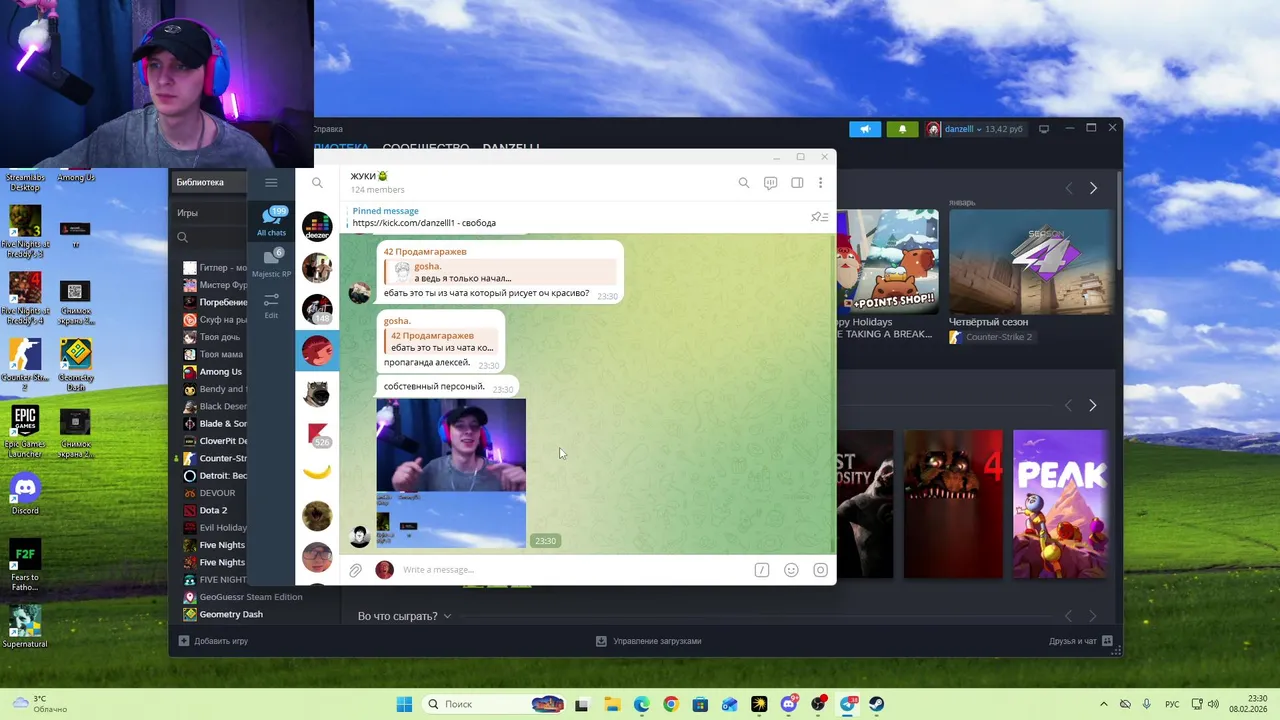Click sender name 42 Продамгаражев
Viewport: 1280px width, 720px height.
click(425, 252)
